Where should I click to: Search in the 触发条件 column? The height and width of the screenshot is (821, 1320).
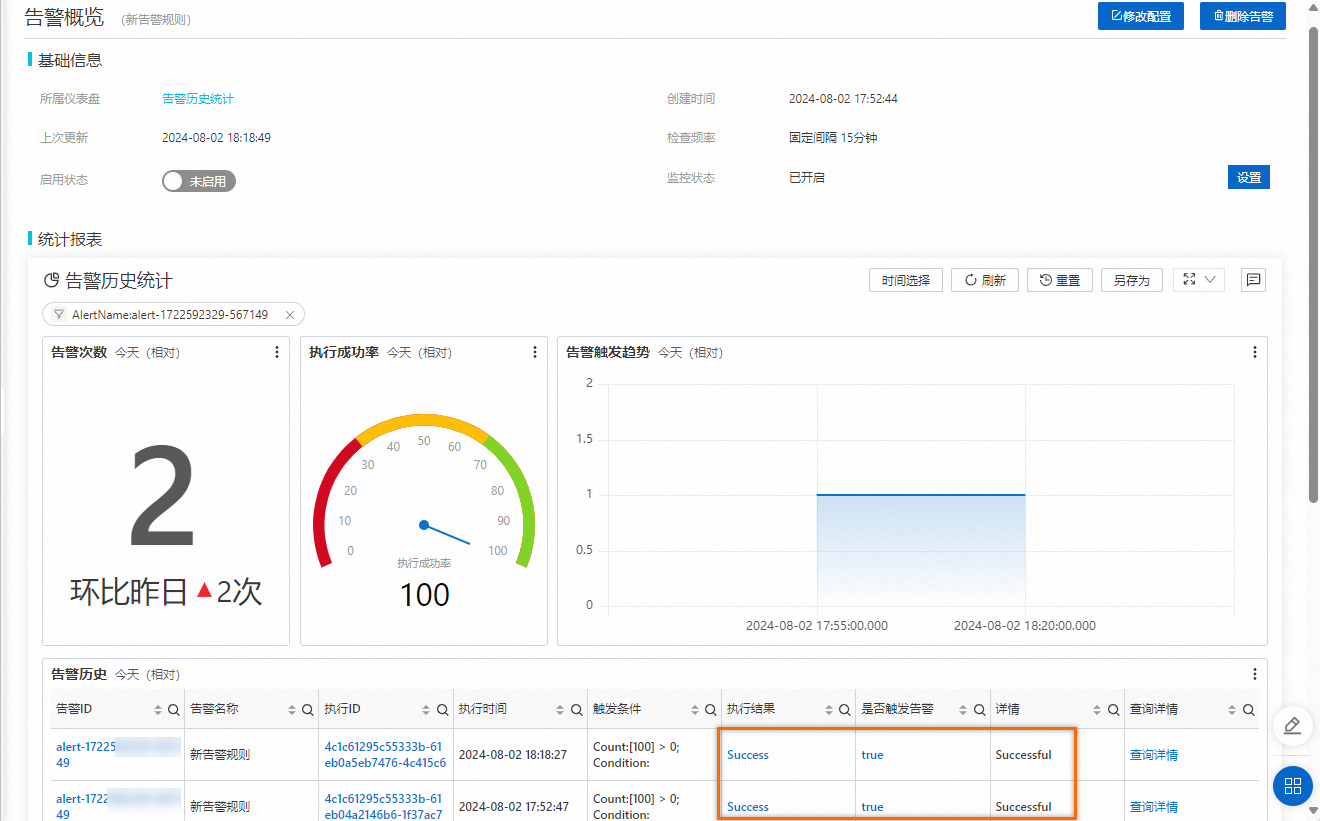[710, 709]
